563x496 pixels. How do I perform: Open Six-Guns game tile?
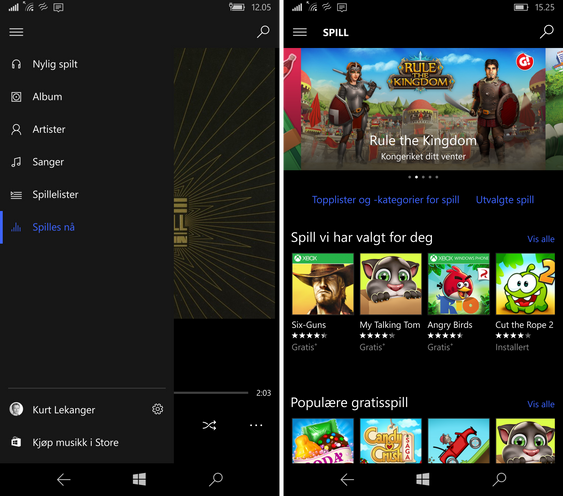(x=323, y=302)
